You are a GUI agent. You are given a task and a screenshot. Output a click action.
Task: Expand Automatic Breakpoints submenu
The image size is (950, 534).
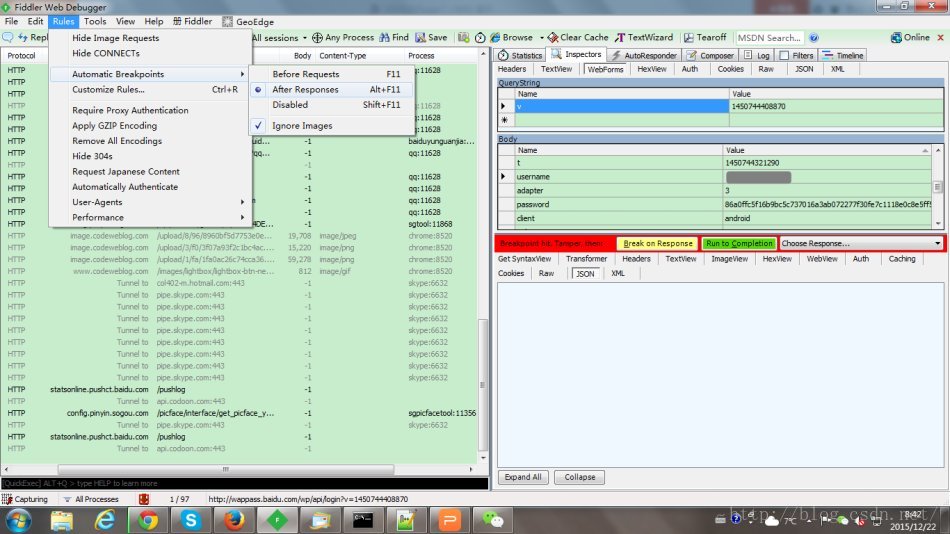(150, 74)
